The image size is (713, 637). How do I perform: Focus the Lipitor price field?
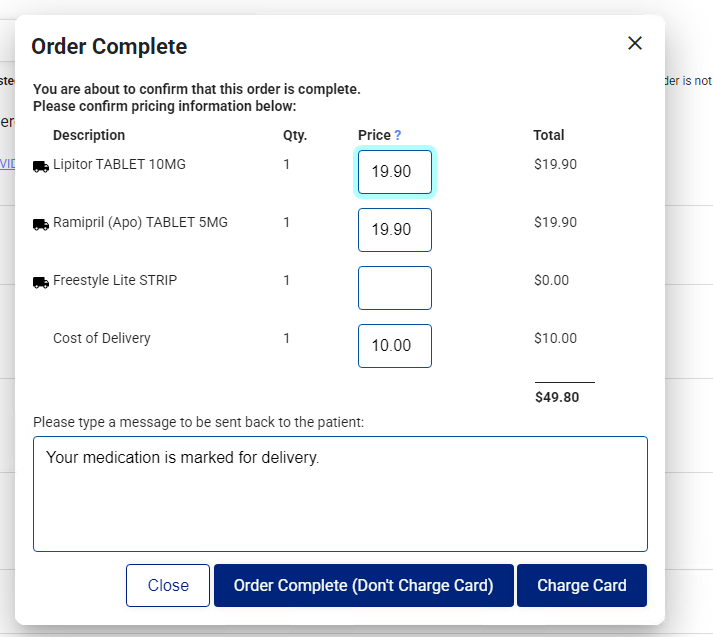pyautogui.click(x=395, y=172)
